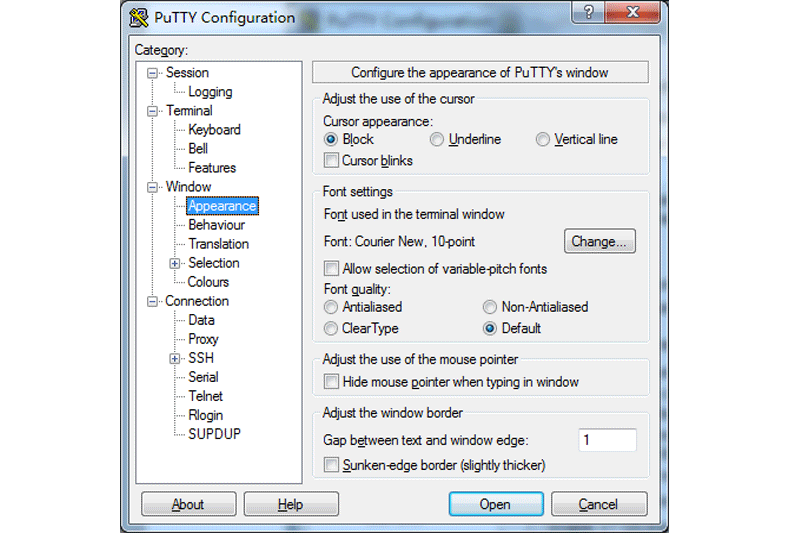
Task: Select the Window category
Action: pos(188,187)
